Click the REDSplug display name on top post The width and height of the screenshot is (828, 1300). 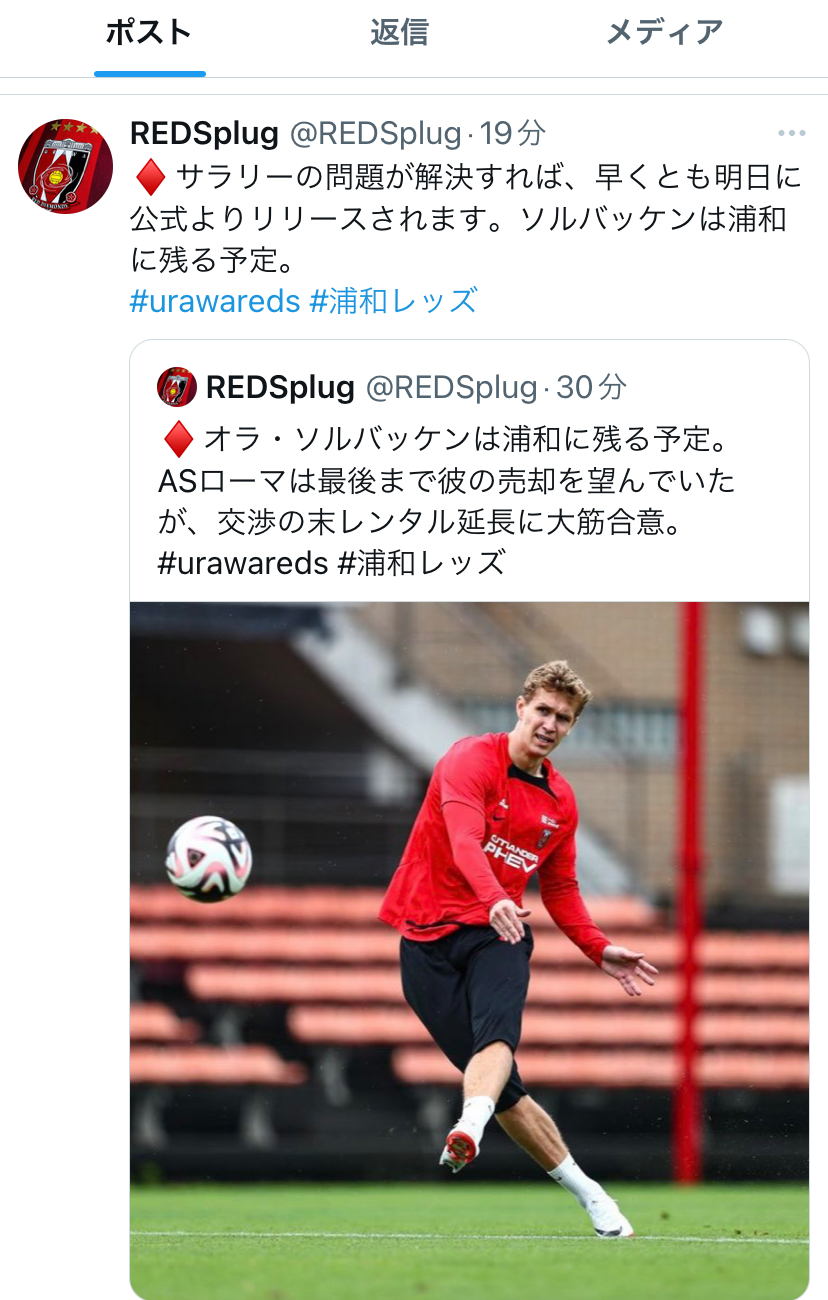[x=204, y=133]
